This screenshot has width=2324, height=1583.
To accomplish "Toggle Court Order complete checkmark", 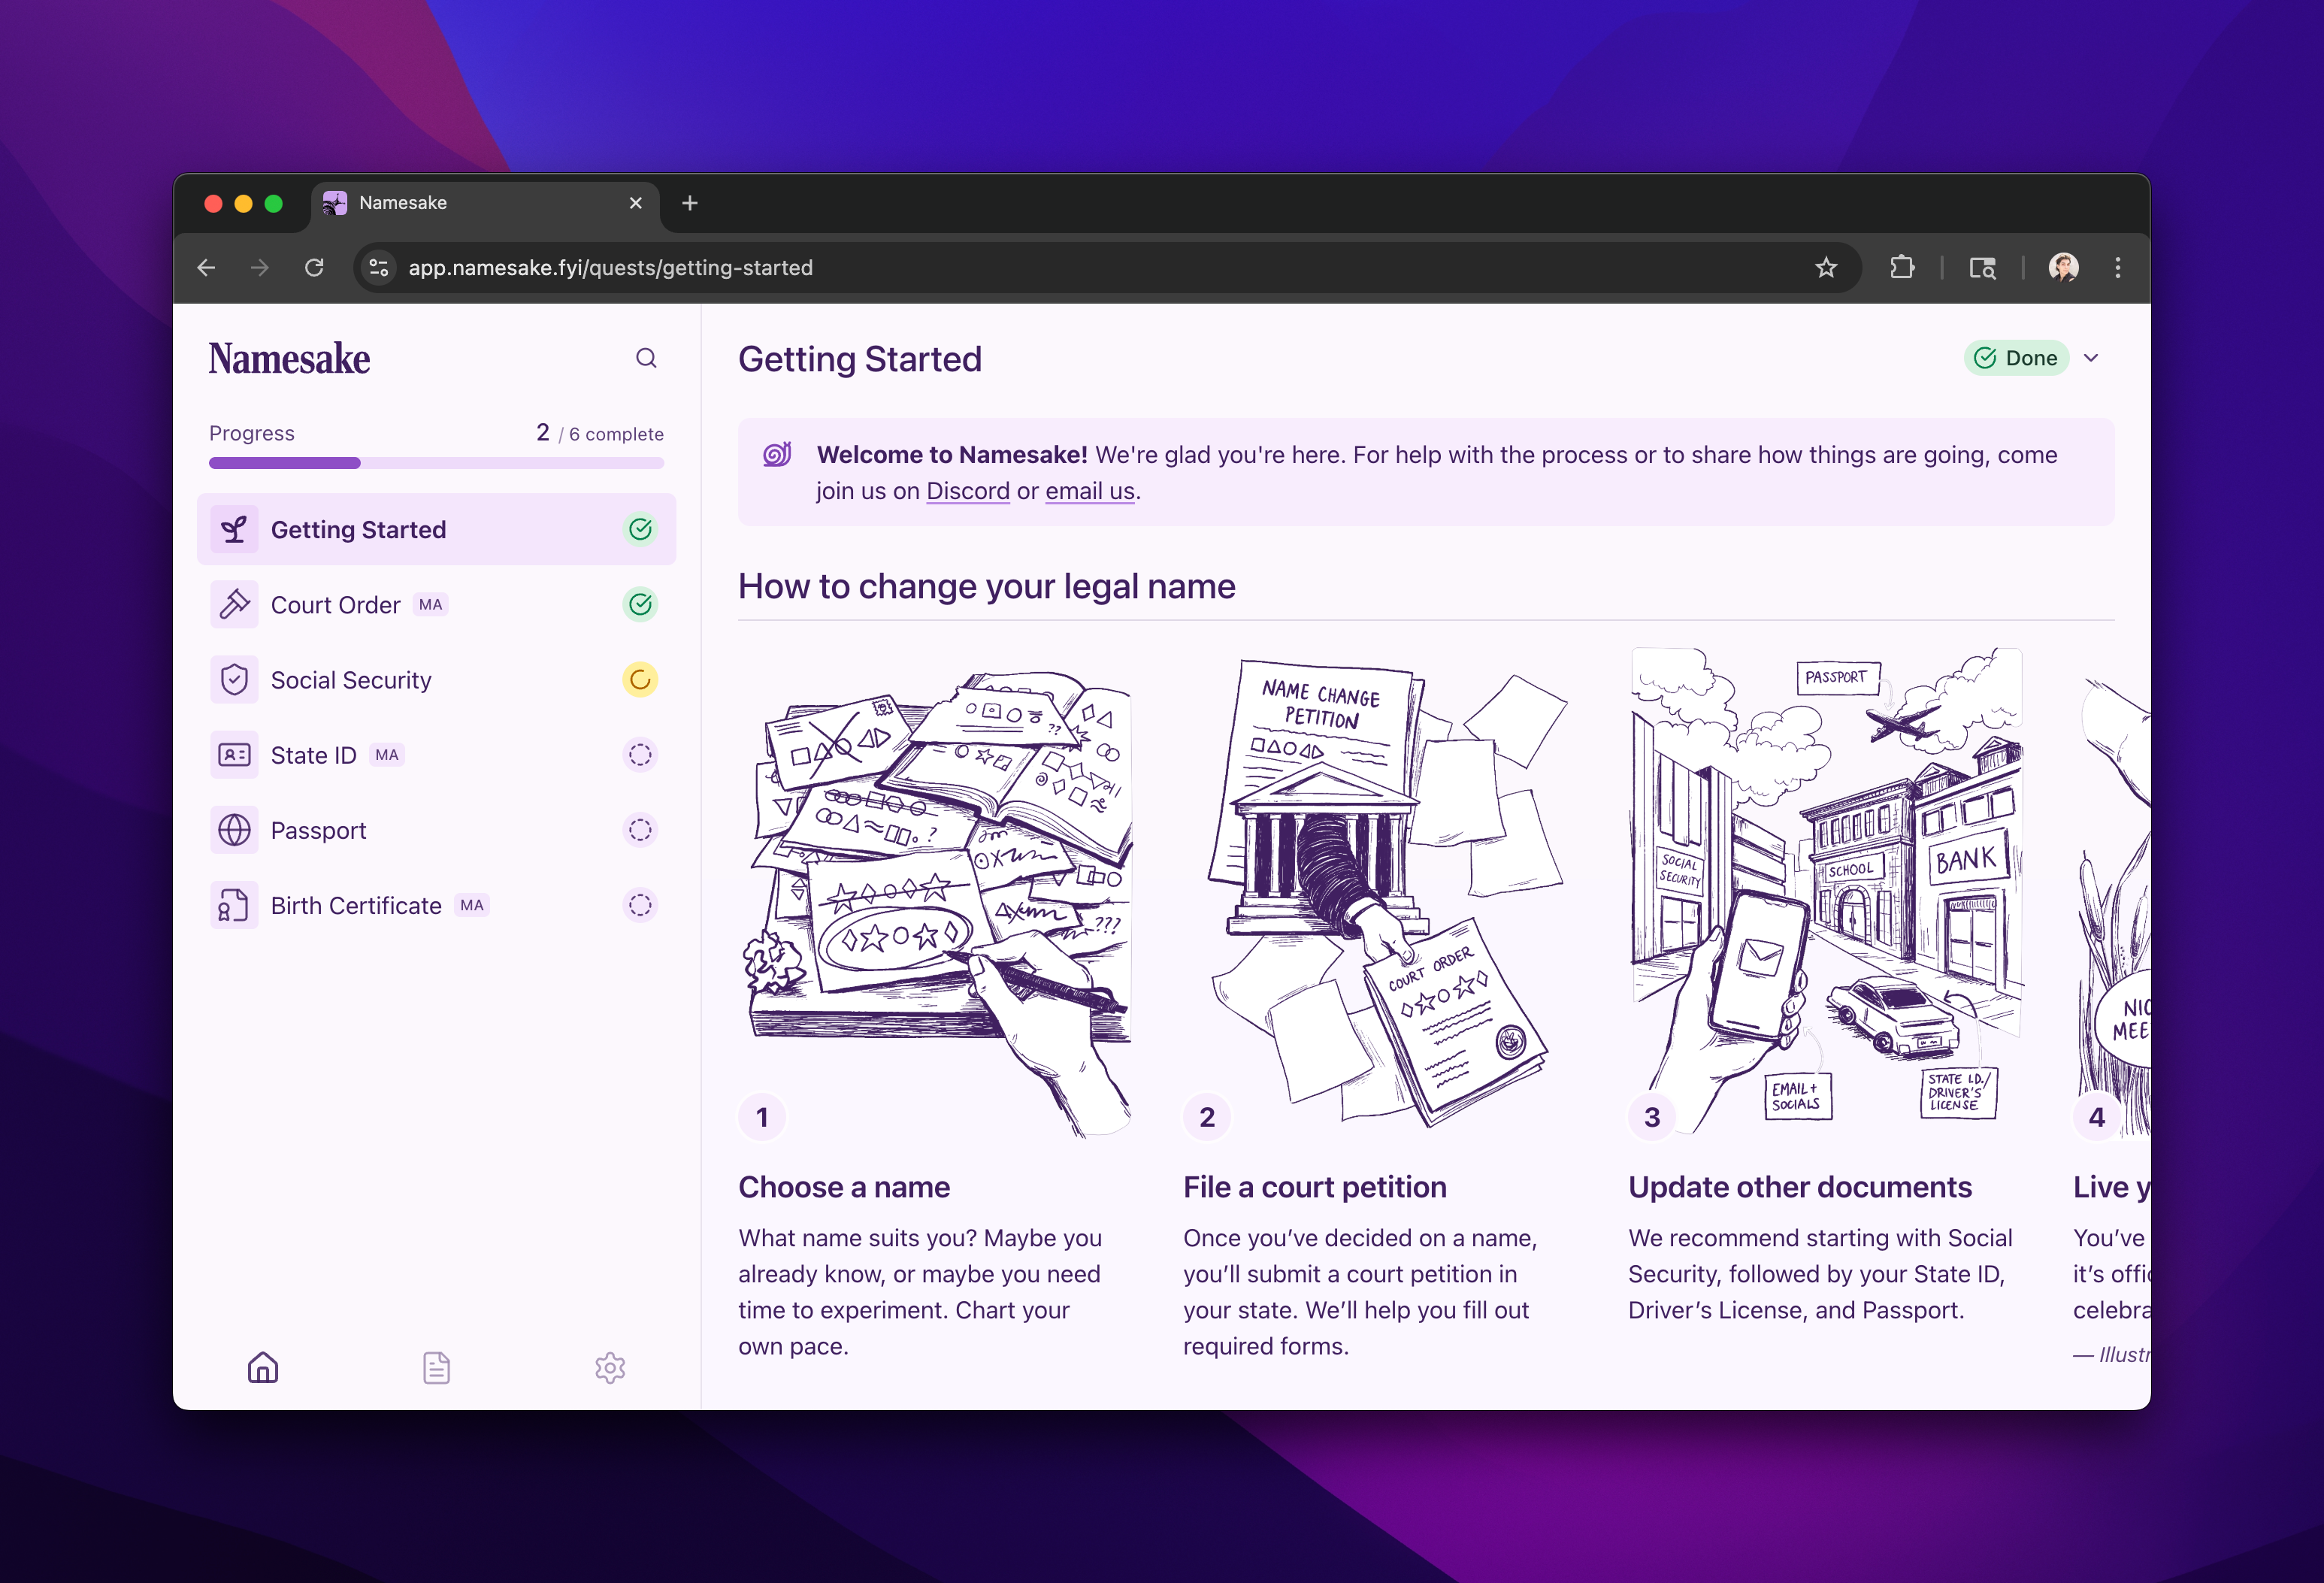I will coord(640,604).
